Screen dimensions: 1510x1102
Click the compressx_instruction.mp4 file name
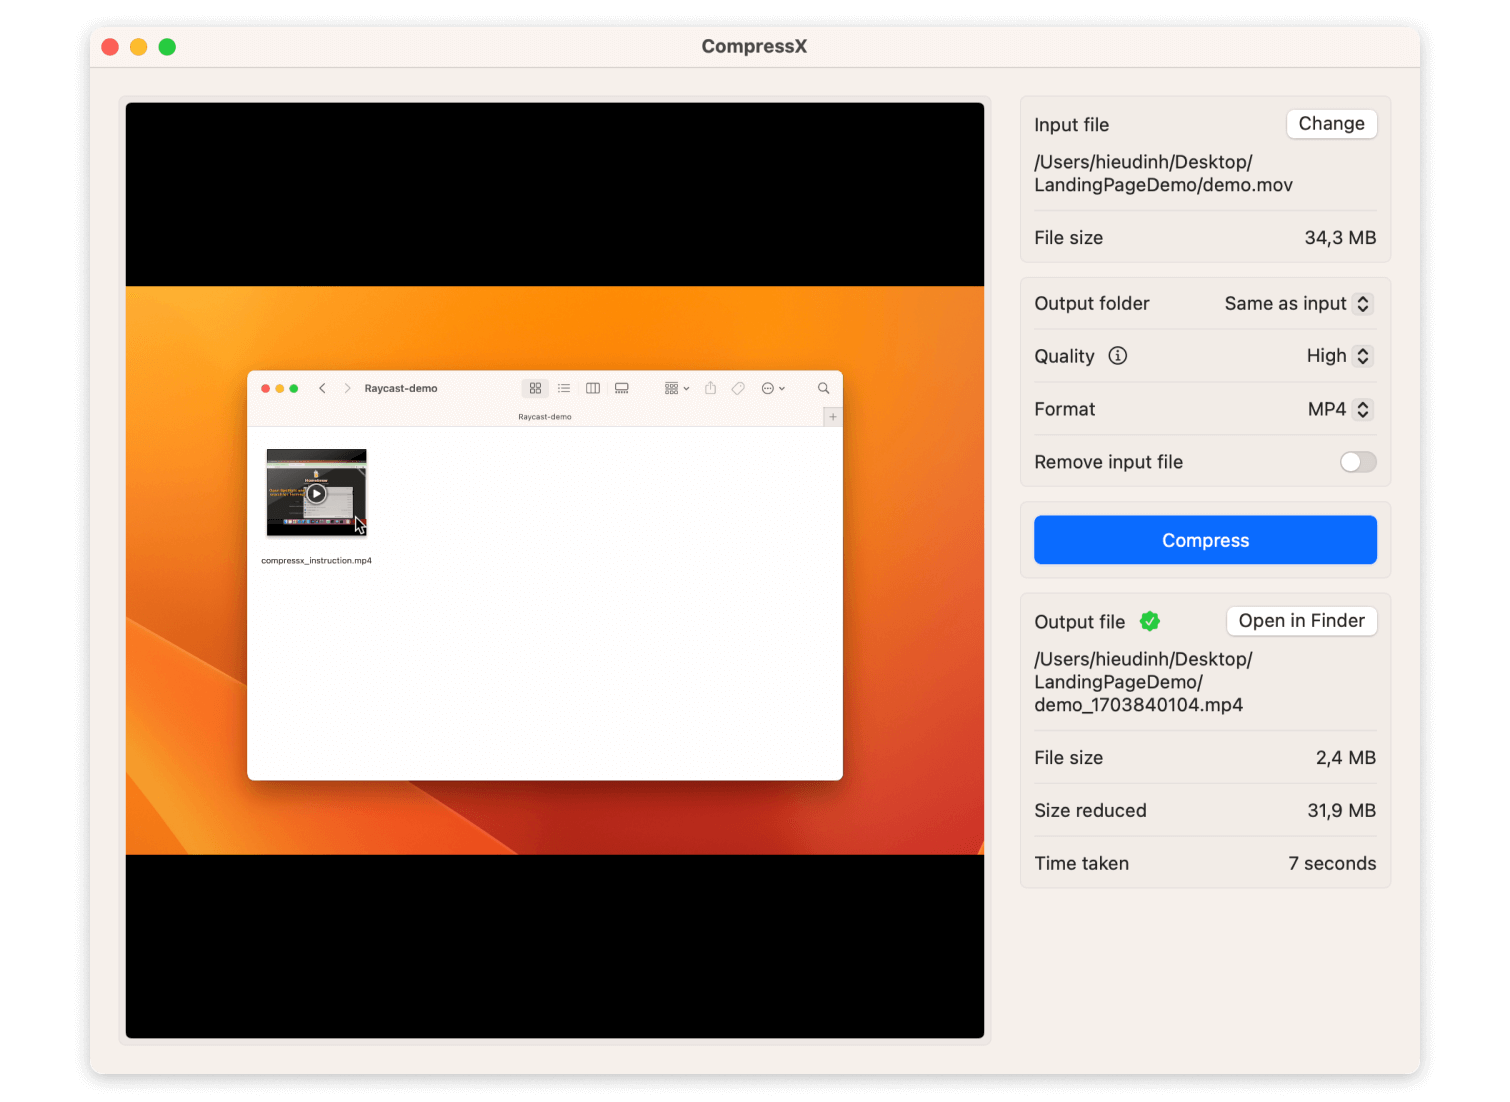click(316, 561)
